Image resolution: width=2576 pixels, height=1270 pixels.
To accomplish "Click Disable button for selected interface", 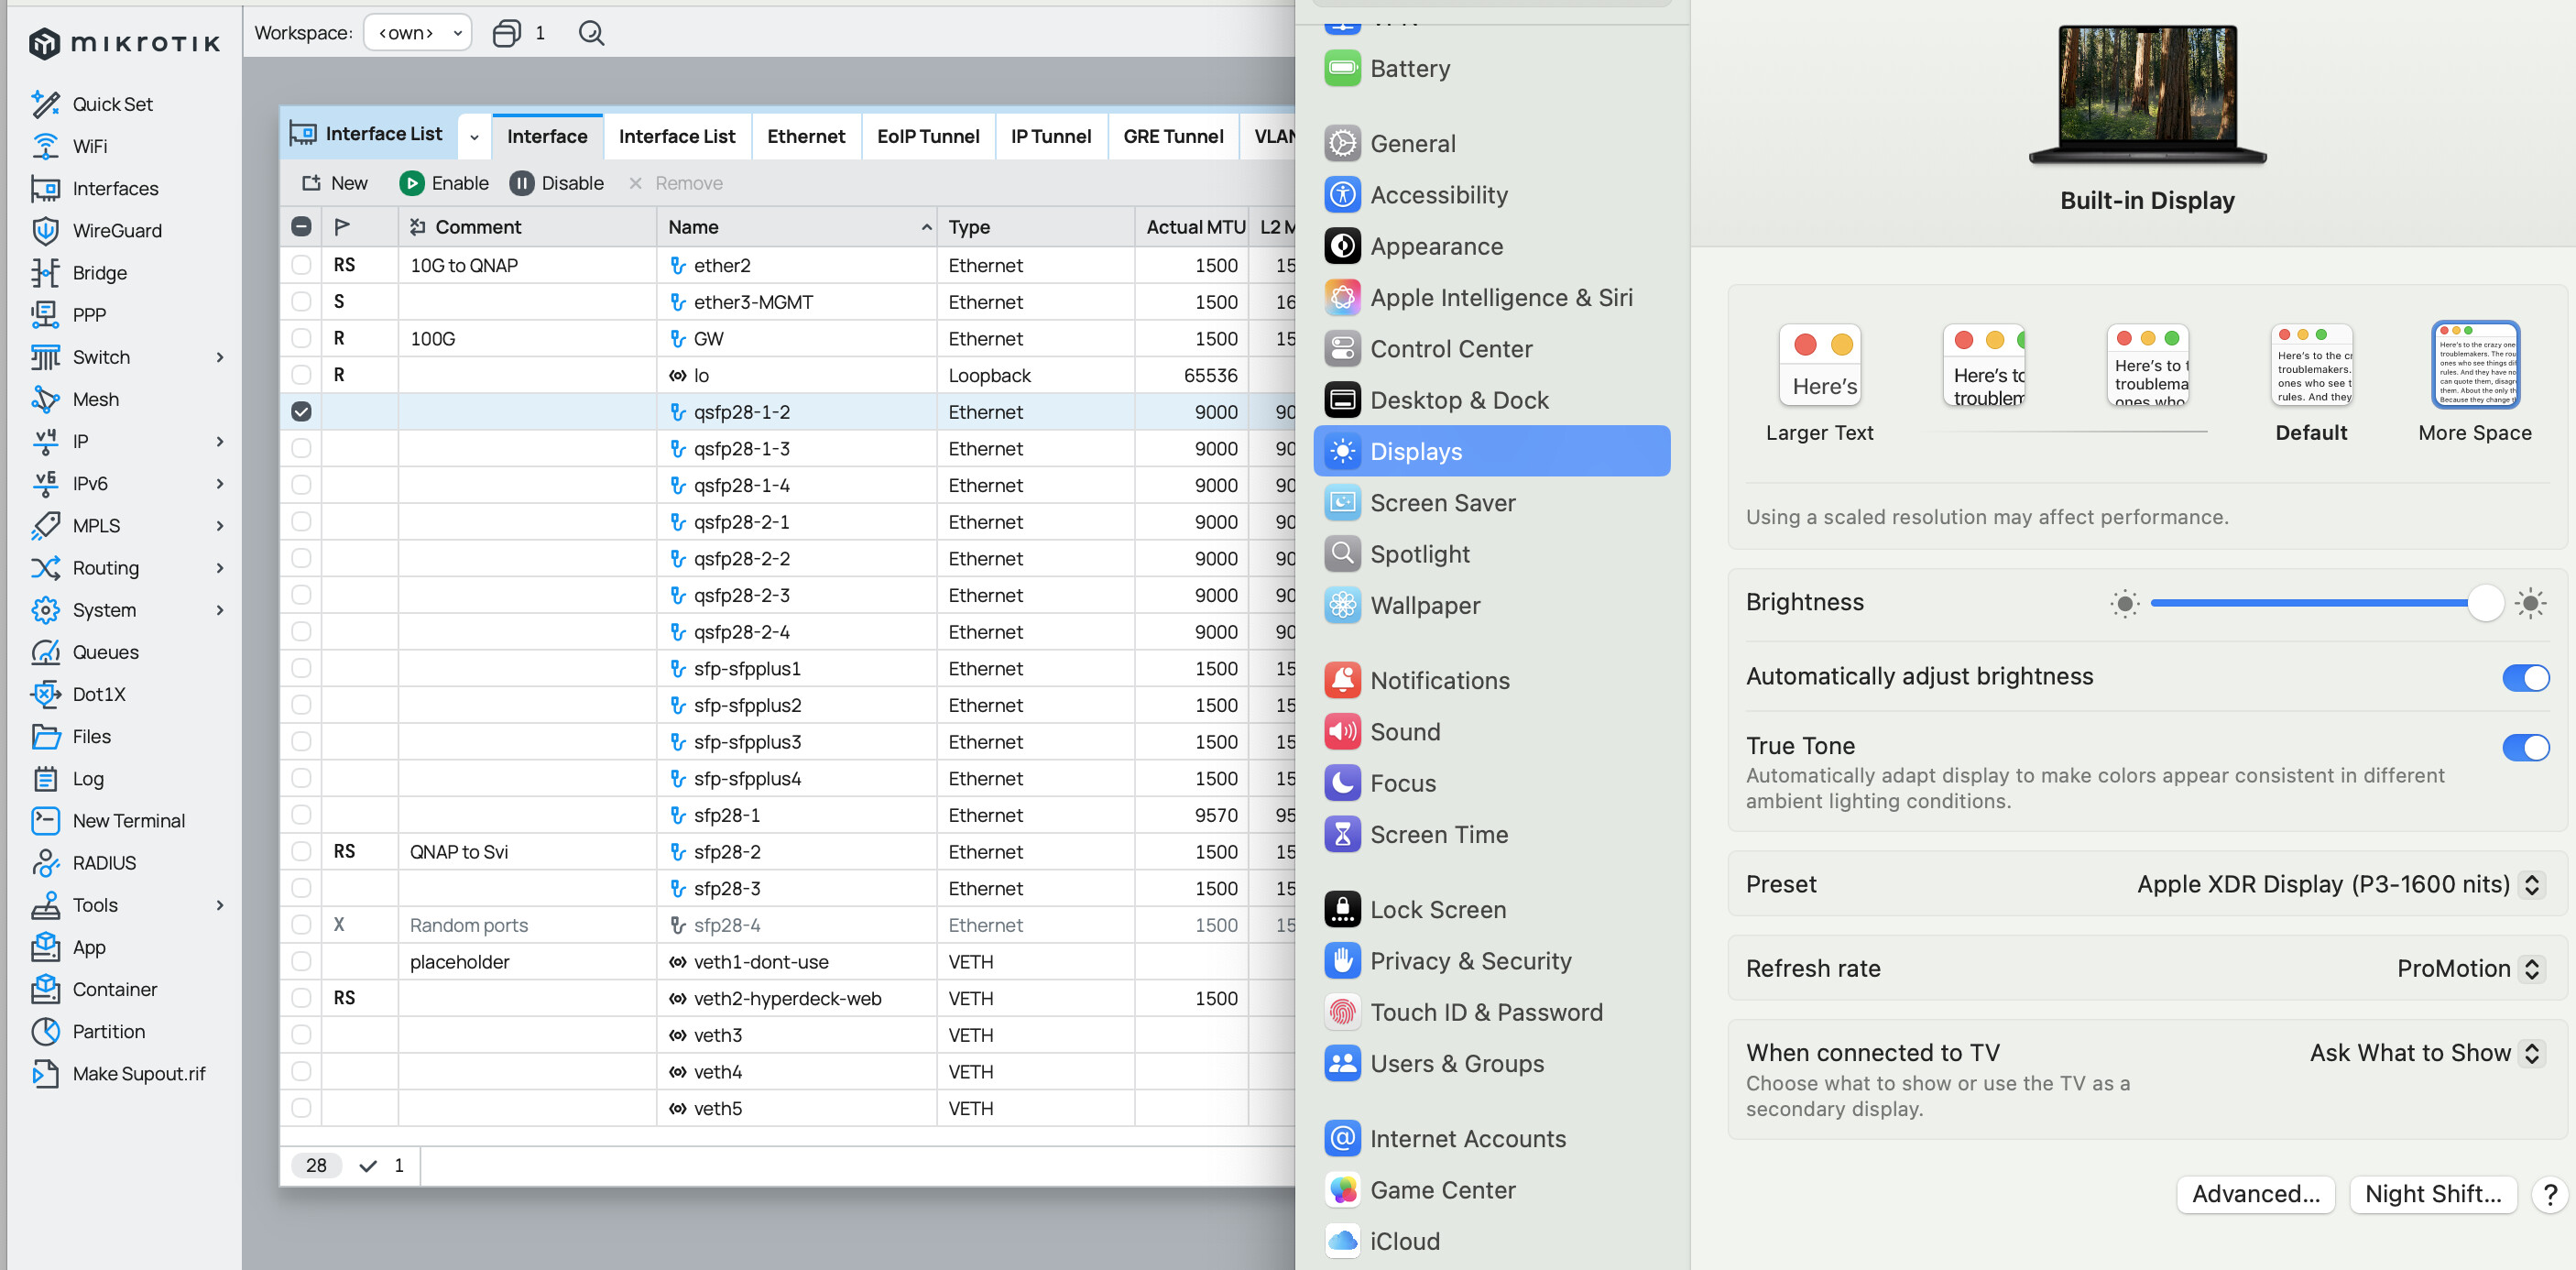I will coord(556,183).
